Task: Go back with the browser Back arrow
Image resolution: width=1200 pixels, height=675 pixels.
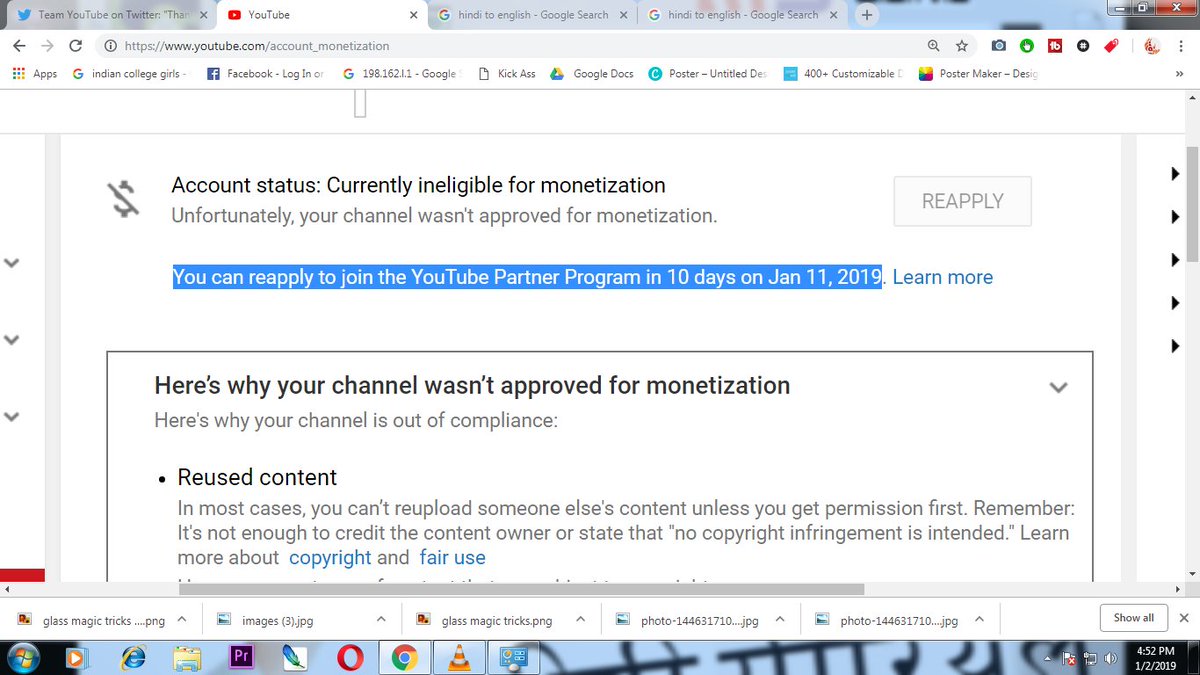Action: [19, 46]
